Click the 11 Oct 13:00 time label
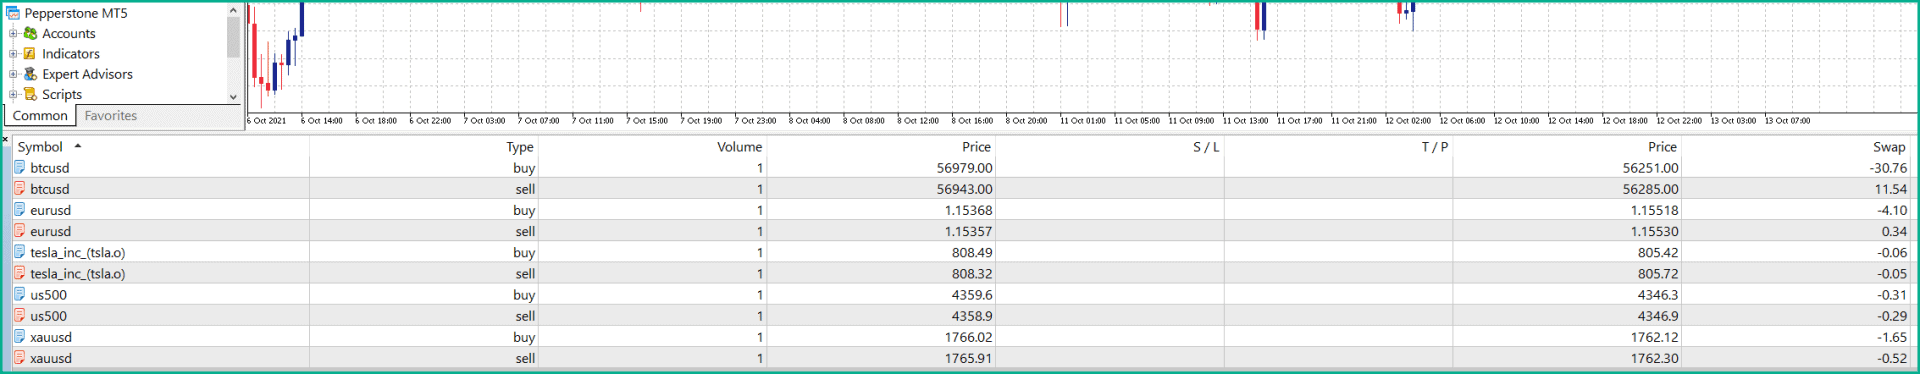 (1245, 121)
